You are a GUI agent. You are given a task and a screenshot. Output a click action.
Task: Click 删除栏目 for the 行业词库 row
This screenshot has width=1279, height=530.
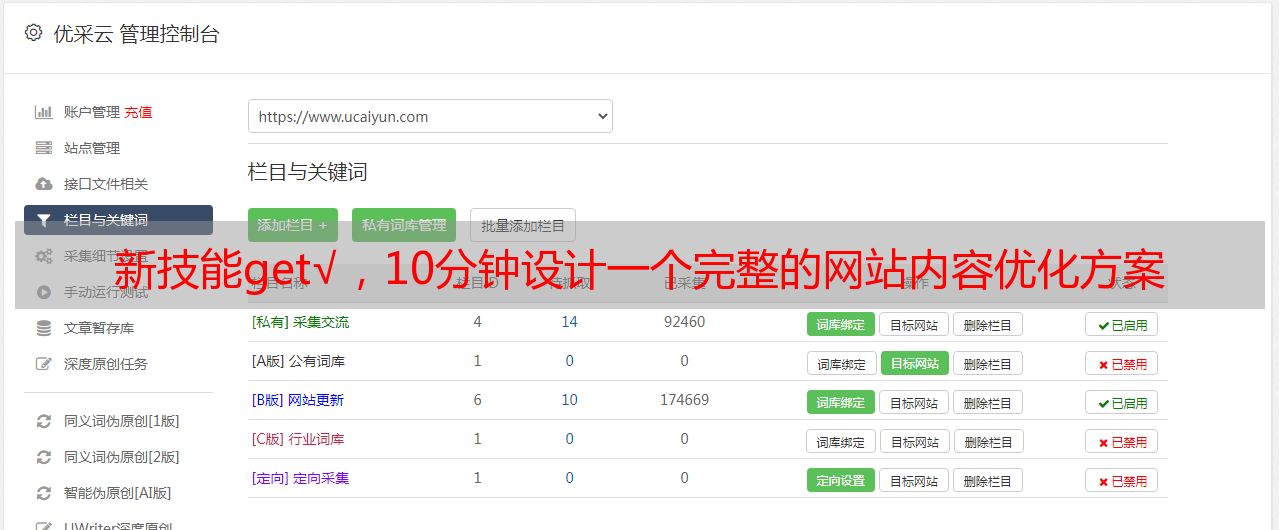pos(990,441)
